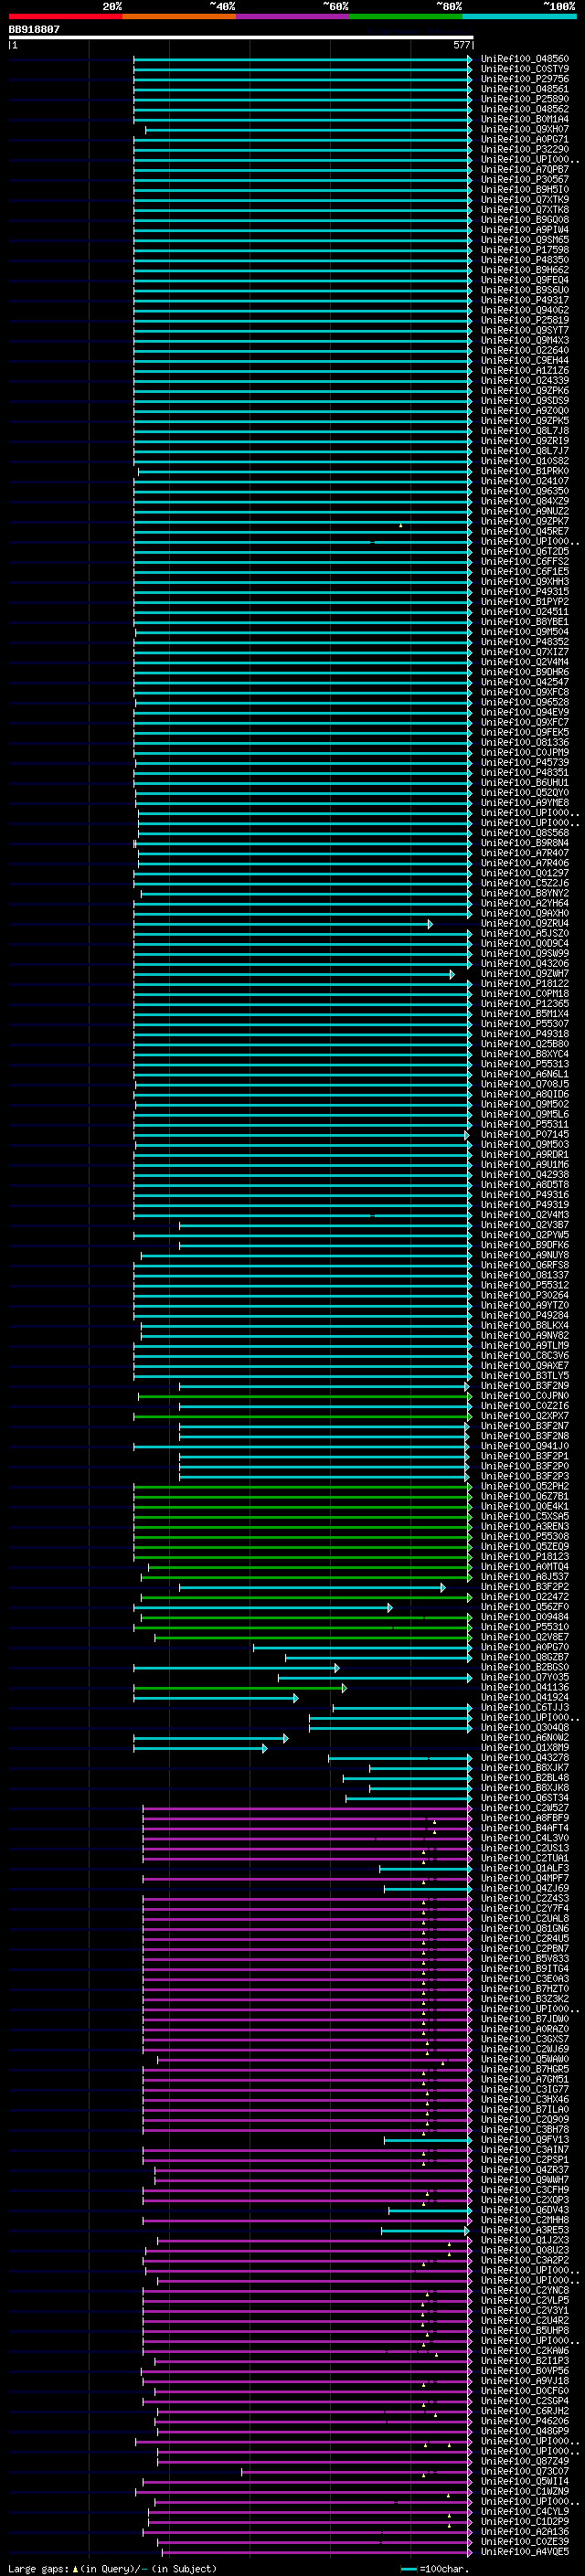Select label UniRef100_B5UHP8
Screen dimensions: 585x2576
click(x=525, y=2330)
